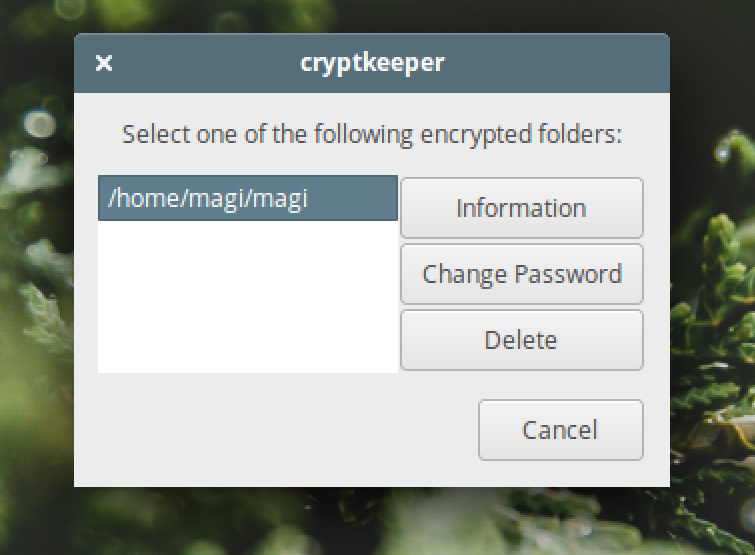Screen dimensions: 755x555
Task: Close the cryptkeeper dialog with the X icon
Action: 104,63
